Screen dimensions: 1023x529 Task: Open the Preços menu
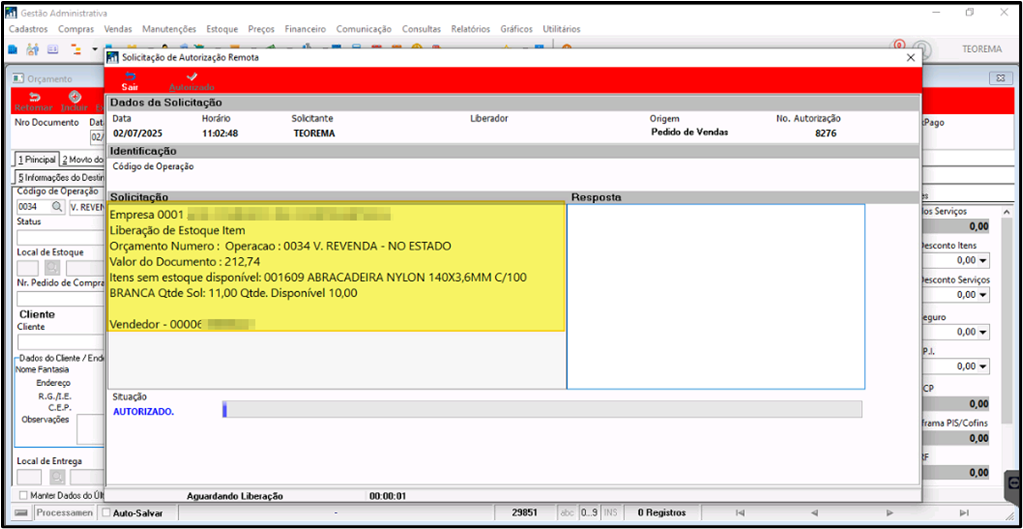coord(261,29)
